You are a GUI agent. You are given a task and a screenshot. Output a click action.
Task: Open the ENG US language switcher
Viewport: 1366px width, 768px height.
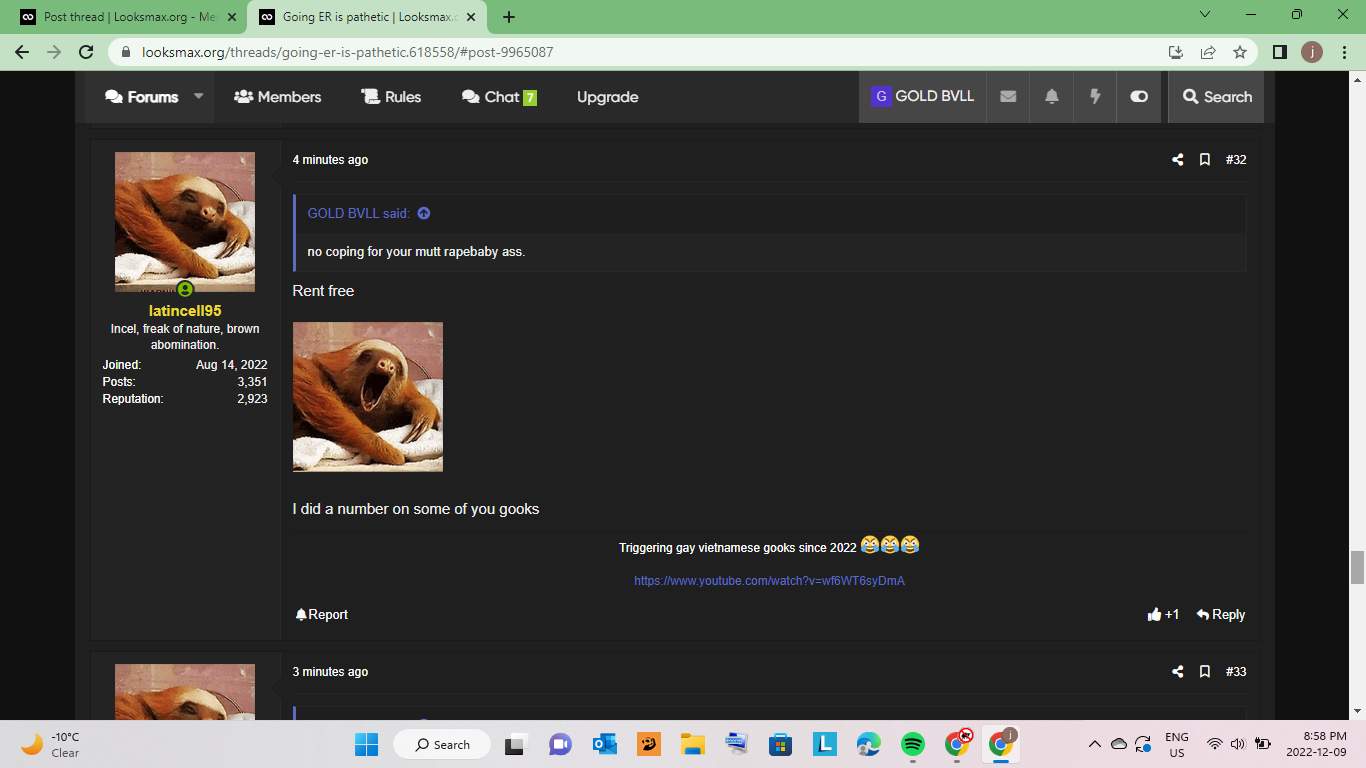pyautogui.click(x=1177, y=744)
